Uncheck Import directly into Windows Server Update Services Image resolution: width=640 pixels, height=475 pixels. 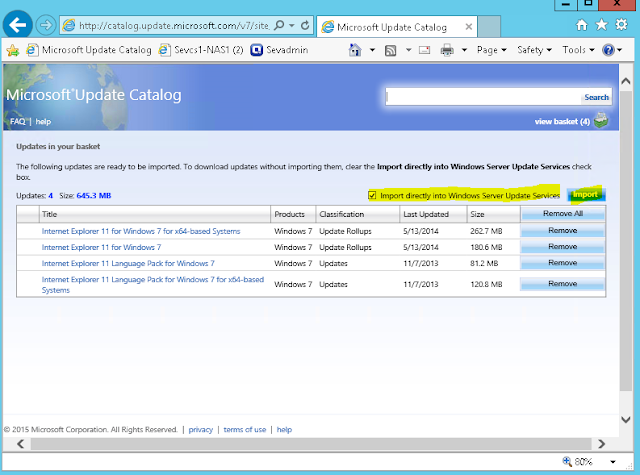[x=372, y=195]
